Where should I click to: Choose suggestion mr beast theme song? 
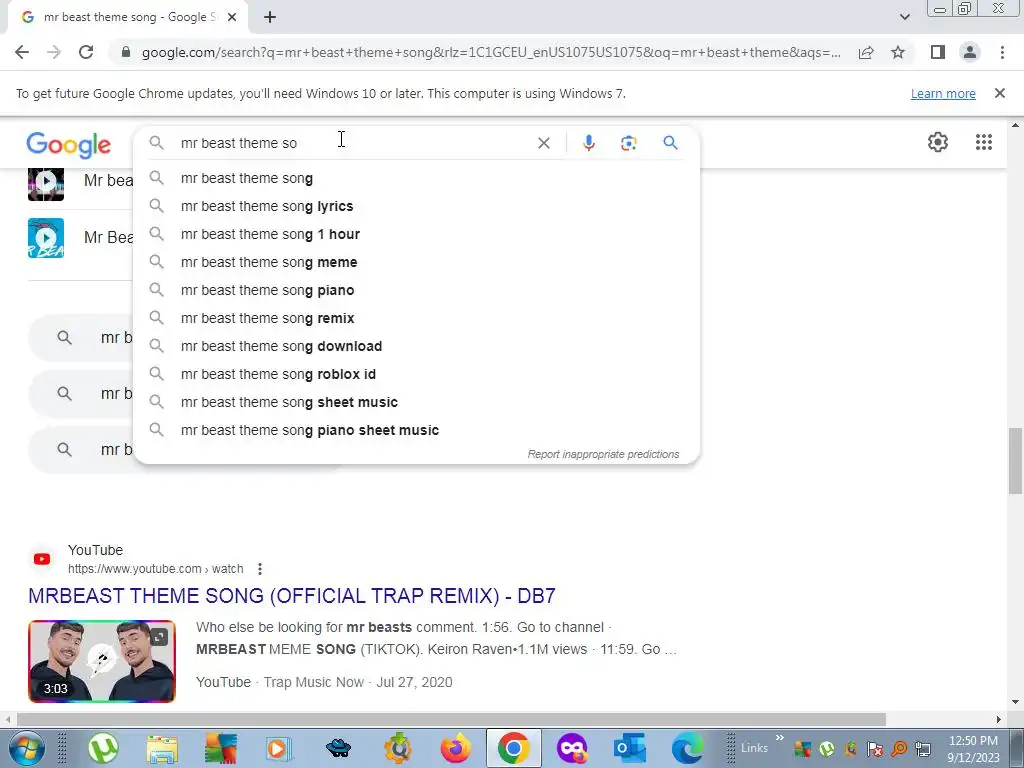[416, 178]
